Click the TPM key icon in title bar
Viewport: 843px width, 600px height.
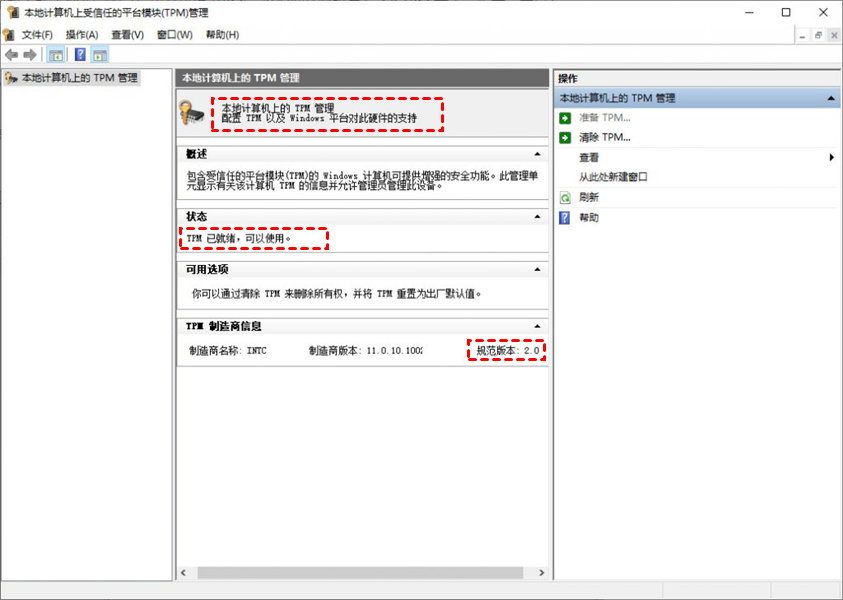(12, 12)
